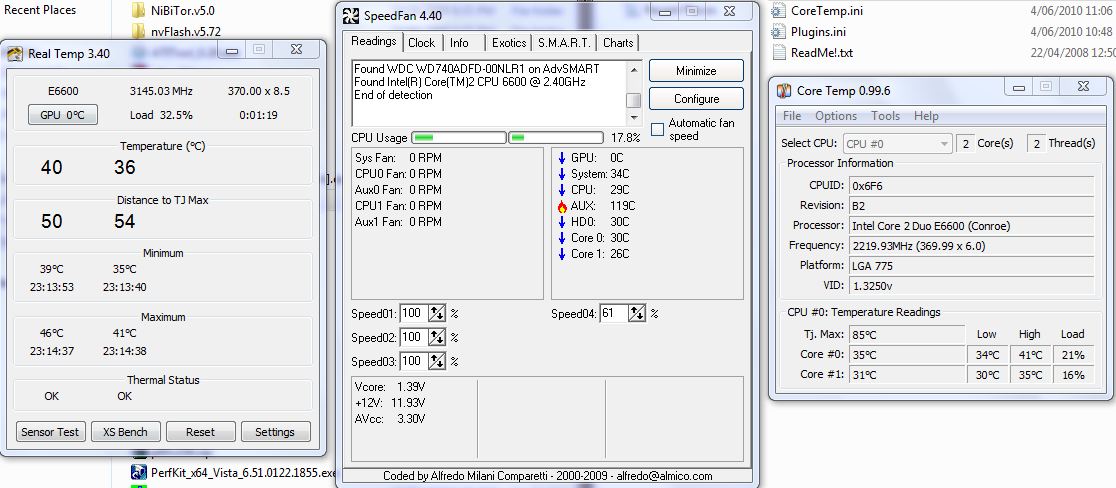Open the Select CPU dropdown in Core Temp

[897, 144]
